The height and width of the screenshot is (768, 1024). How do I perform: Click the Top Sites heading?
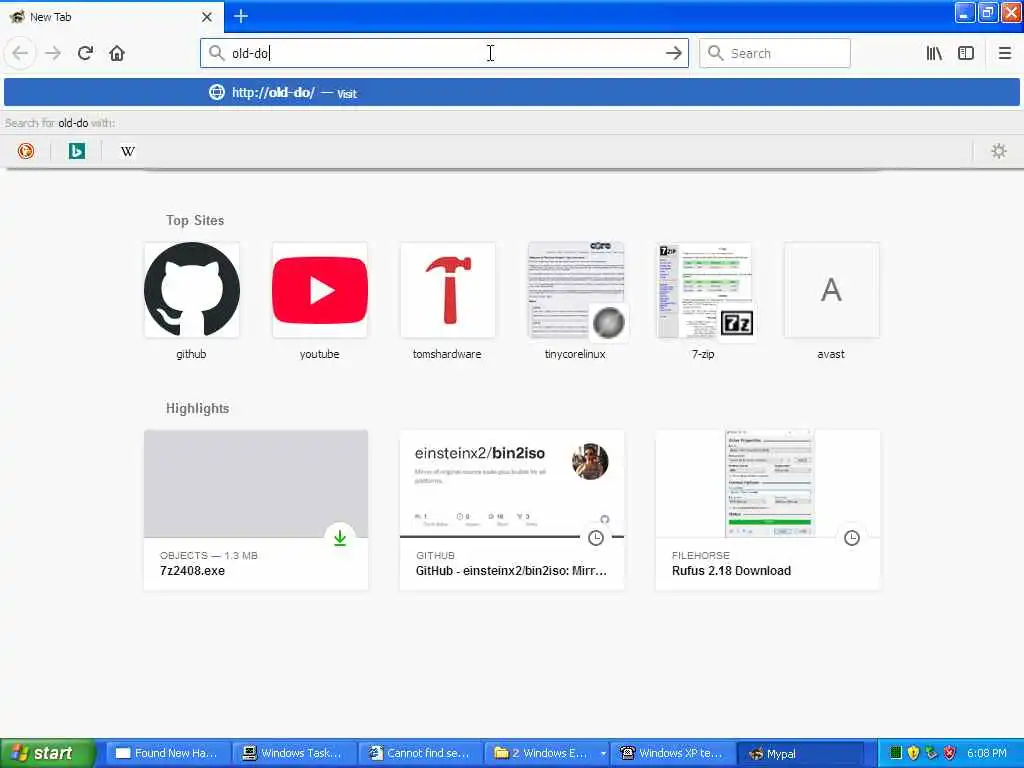[195, 221]
